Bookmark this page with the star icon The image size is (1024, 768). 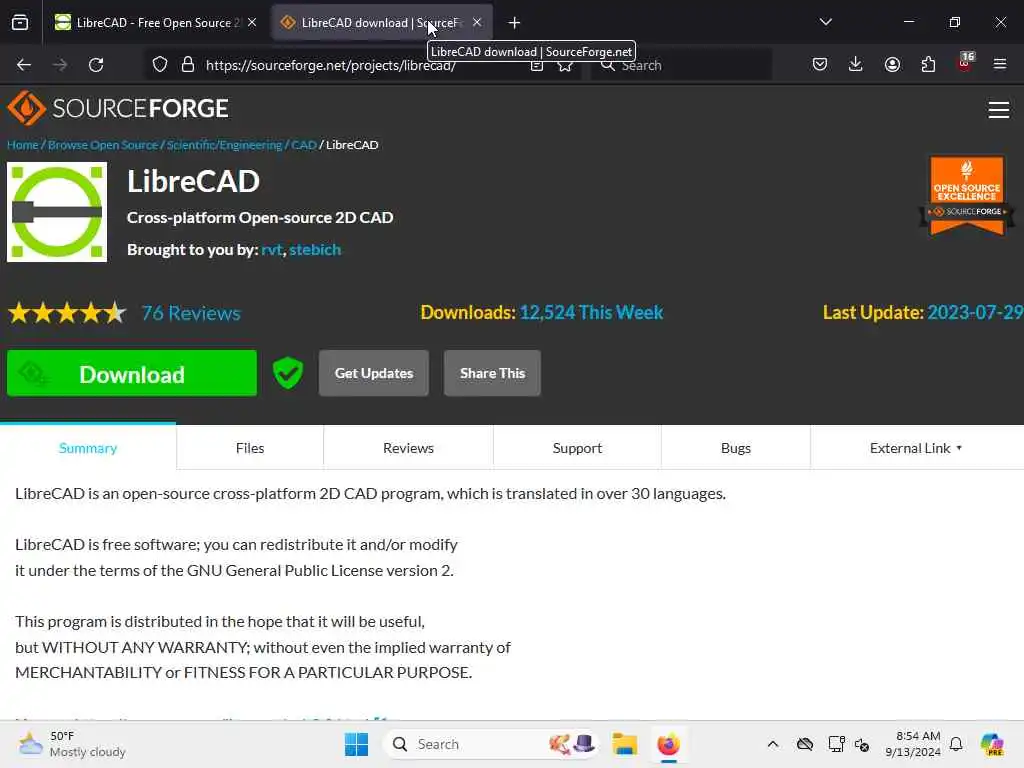(x=565, y=66)
